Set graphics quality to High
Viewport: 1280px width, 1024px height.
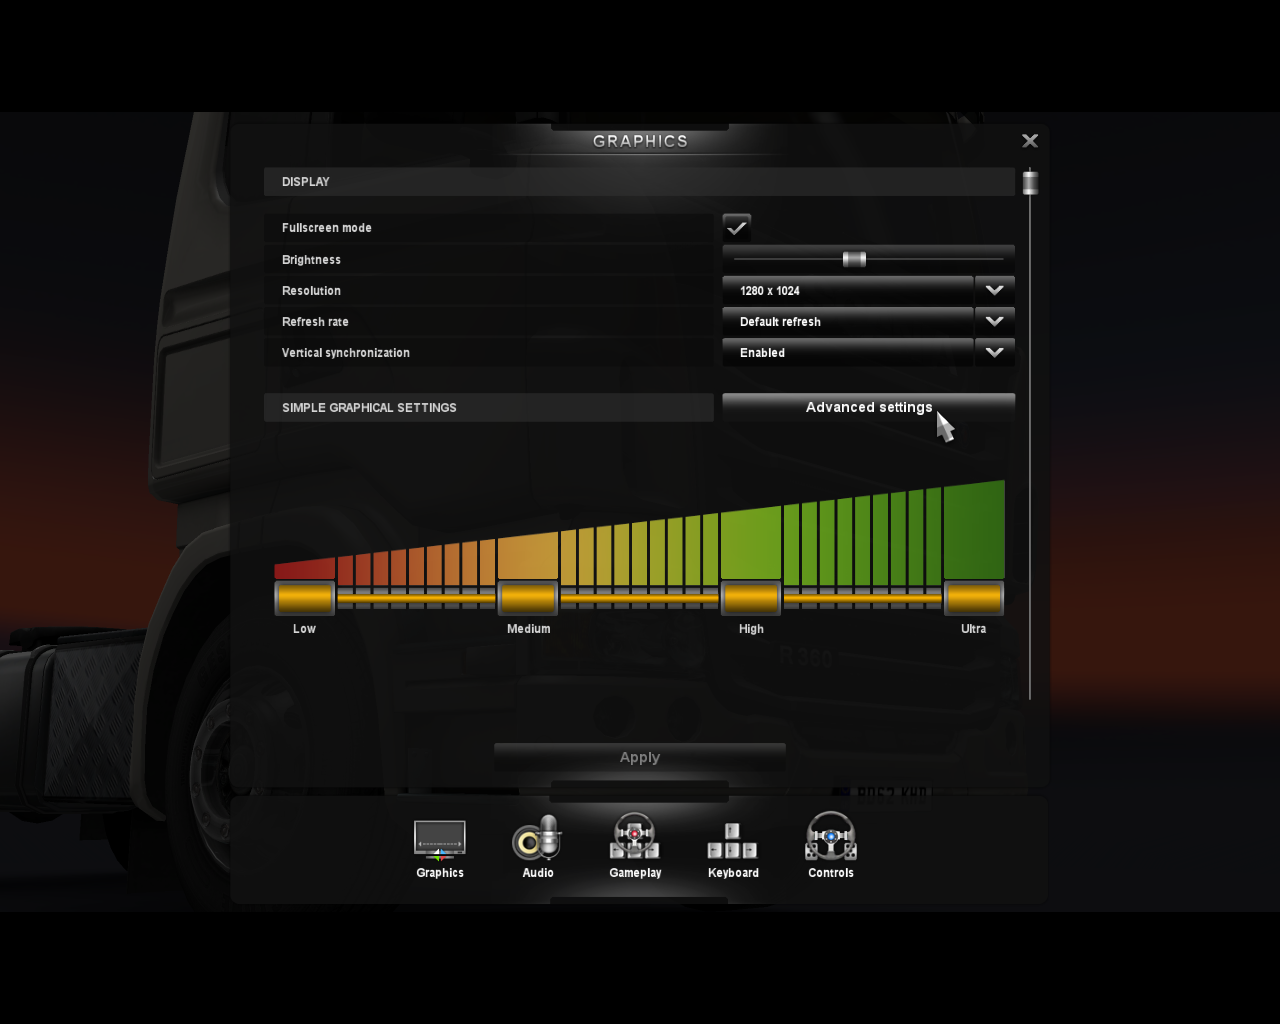point(751,598)
